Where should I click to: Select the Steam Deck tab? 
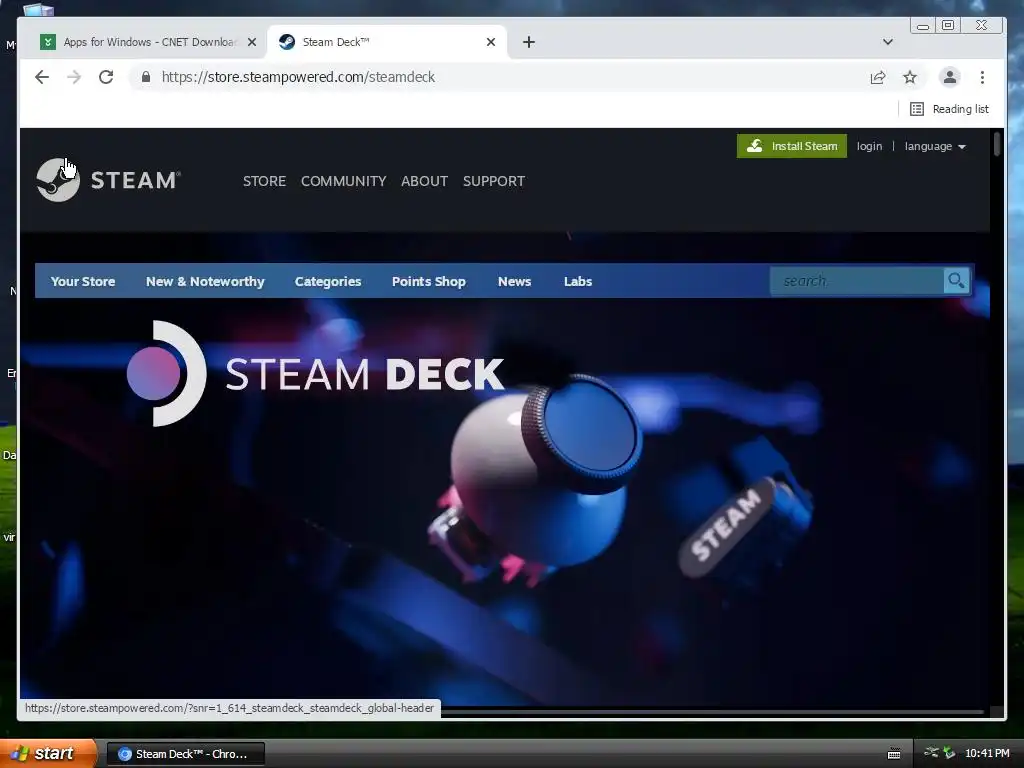388,42
